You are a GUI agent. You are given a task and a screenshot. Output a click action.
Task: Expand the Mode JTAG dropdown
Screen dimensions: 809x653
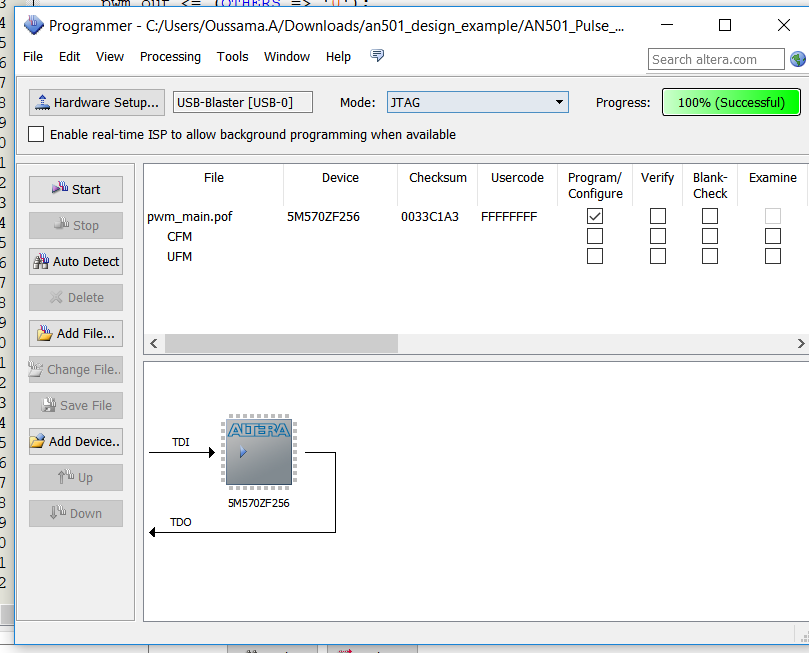click(x=559, y=102)
